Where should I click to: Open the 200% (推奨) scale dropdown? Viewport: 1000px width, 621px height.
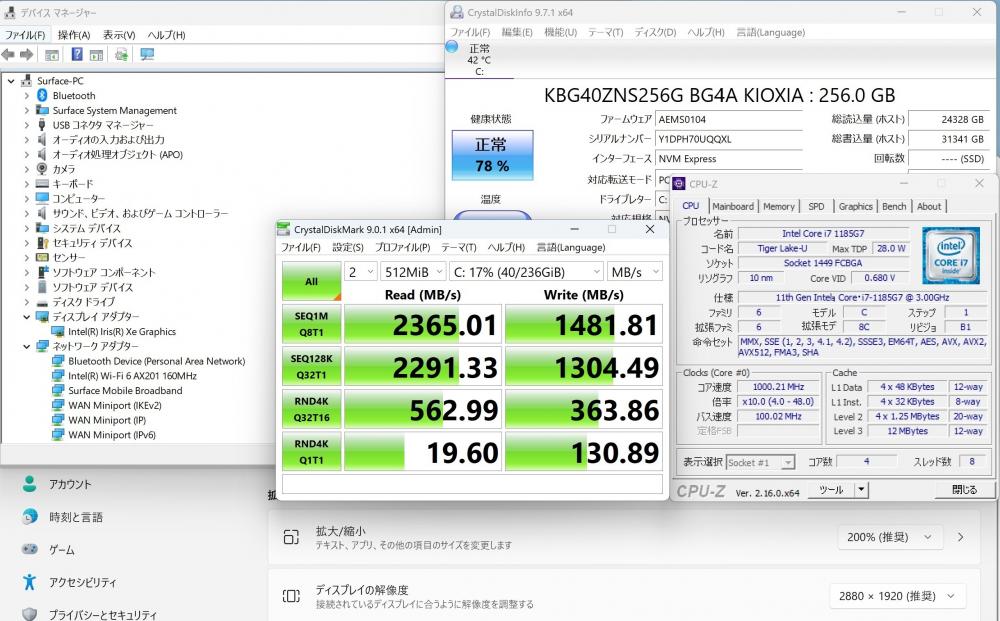pyautogui.click(x=888, y=537)
